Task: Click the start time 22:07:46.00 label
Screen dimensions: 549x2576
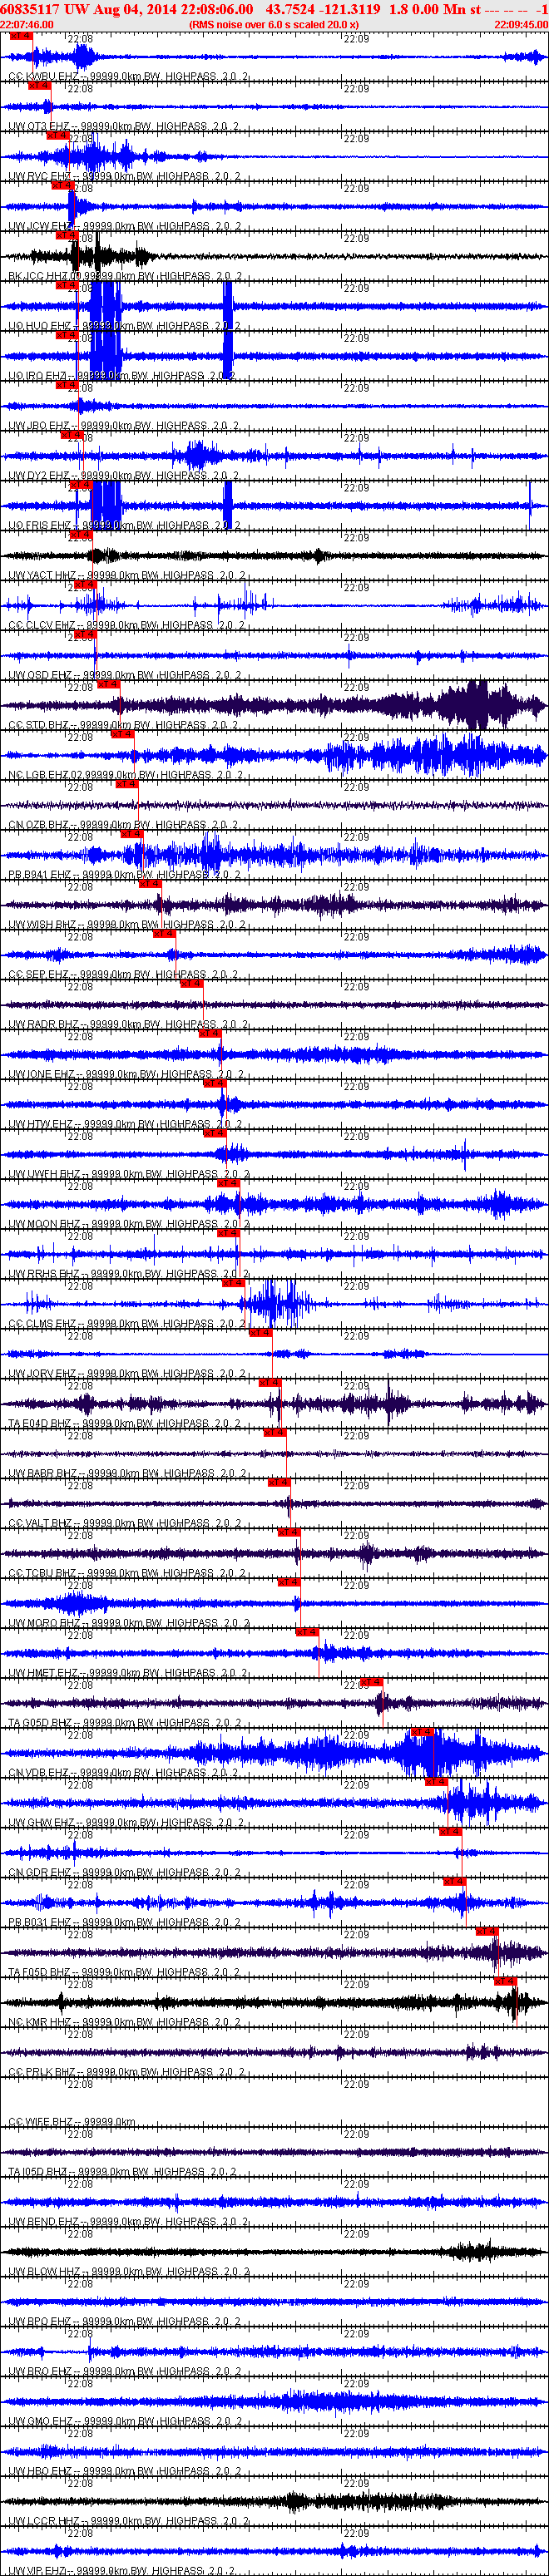Action: click(x=27, y=25)
